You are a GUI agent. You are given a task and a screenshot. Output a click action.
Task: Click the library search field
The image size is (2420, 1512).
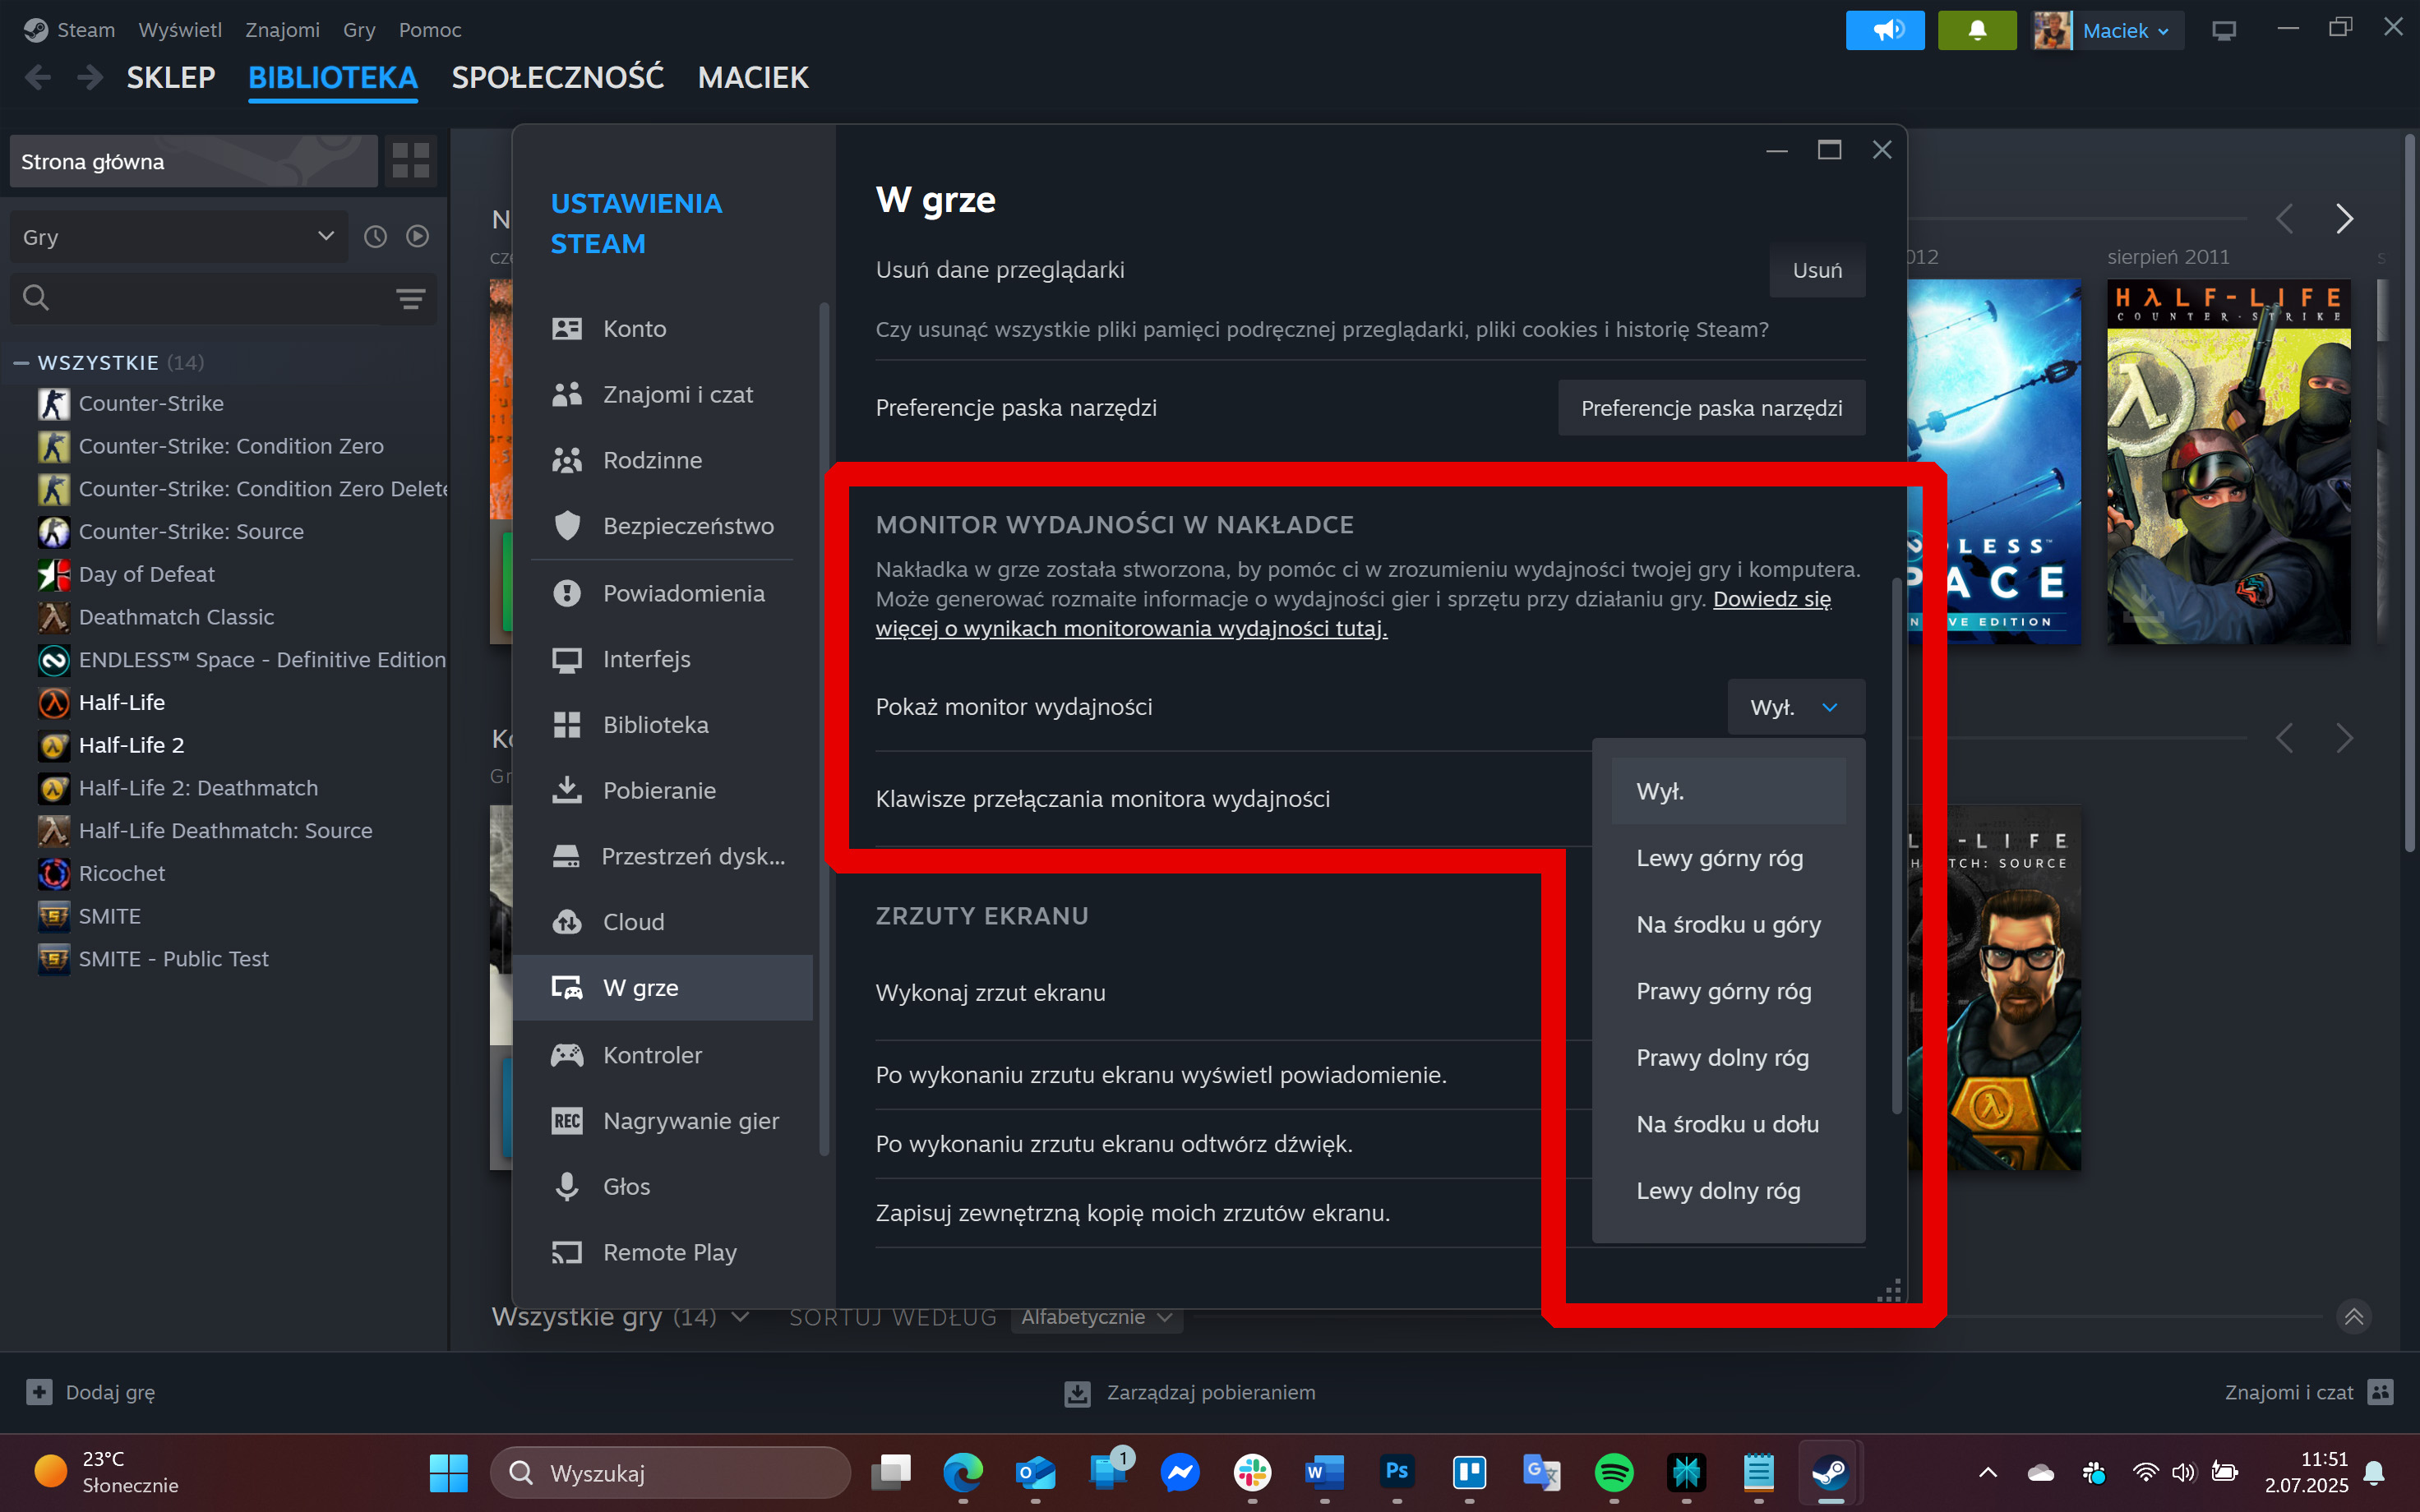click(x=205, y=297)
